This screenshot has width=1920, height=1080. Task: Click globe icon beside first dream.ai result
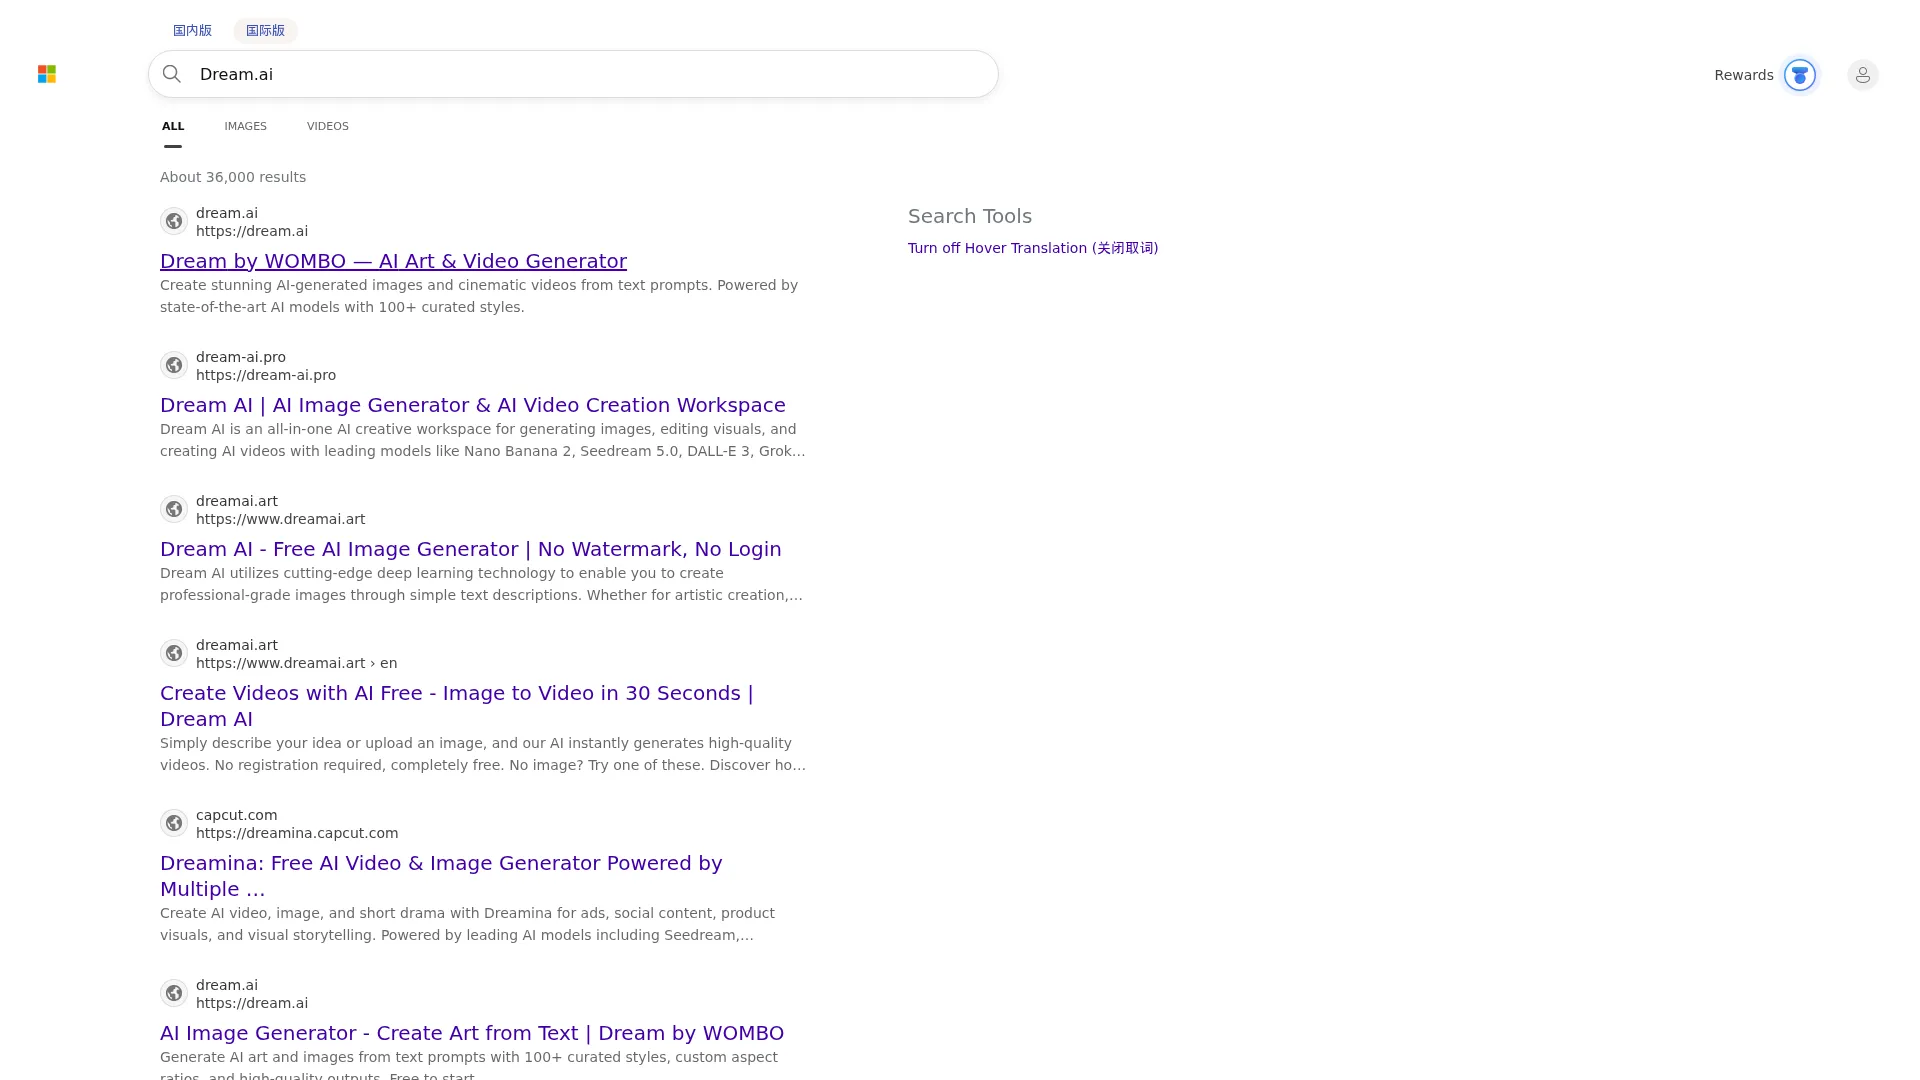tap(174, 221)
